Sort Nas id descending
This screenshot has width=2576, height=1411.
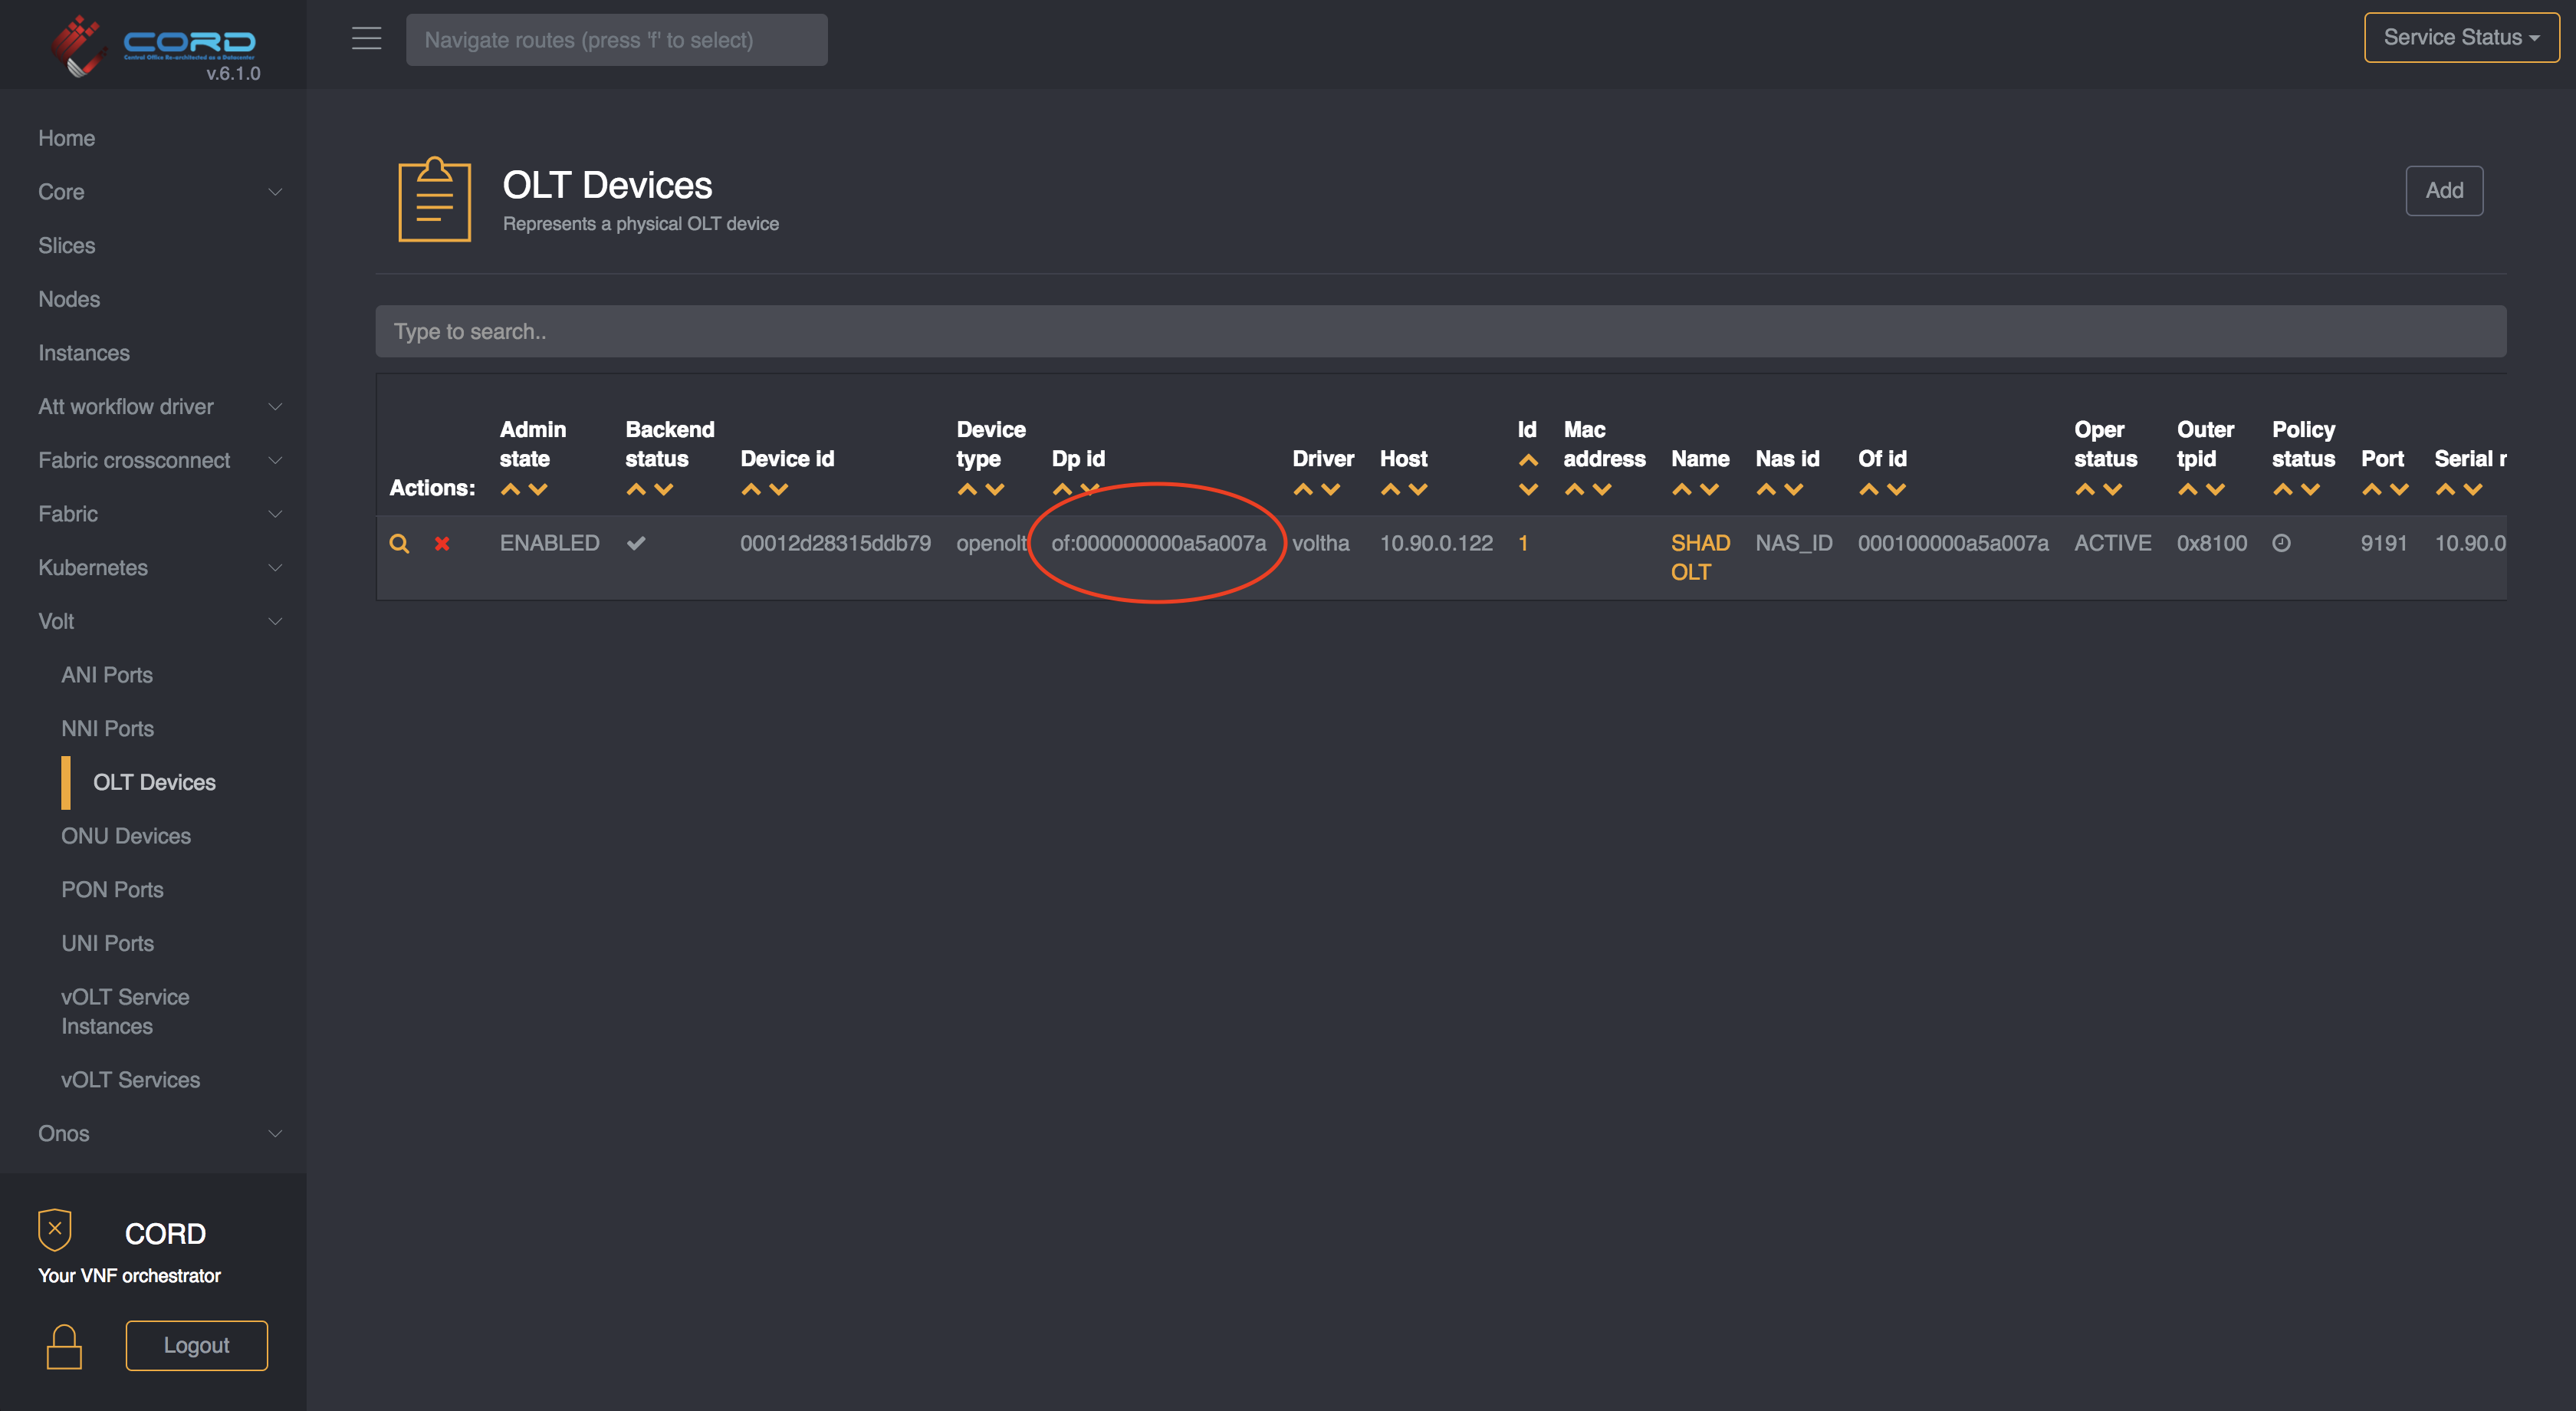coord(1794,489)
